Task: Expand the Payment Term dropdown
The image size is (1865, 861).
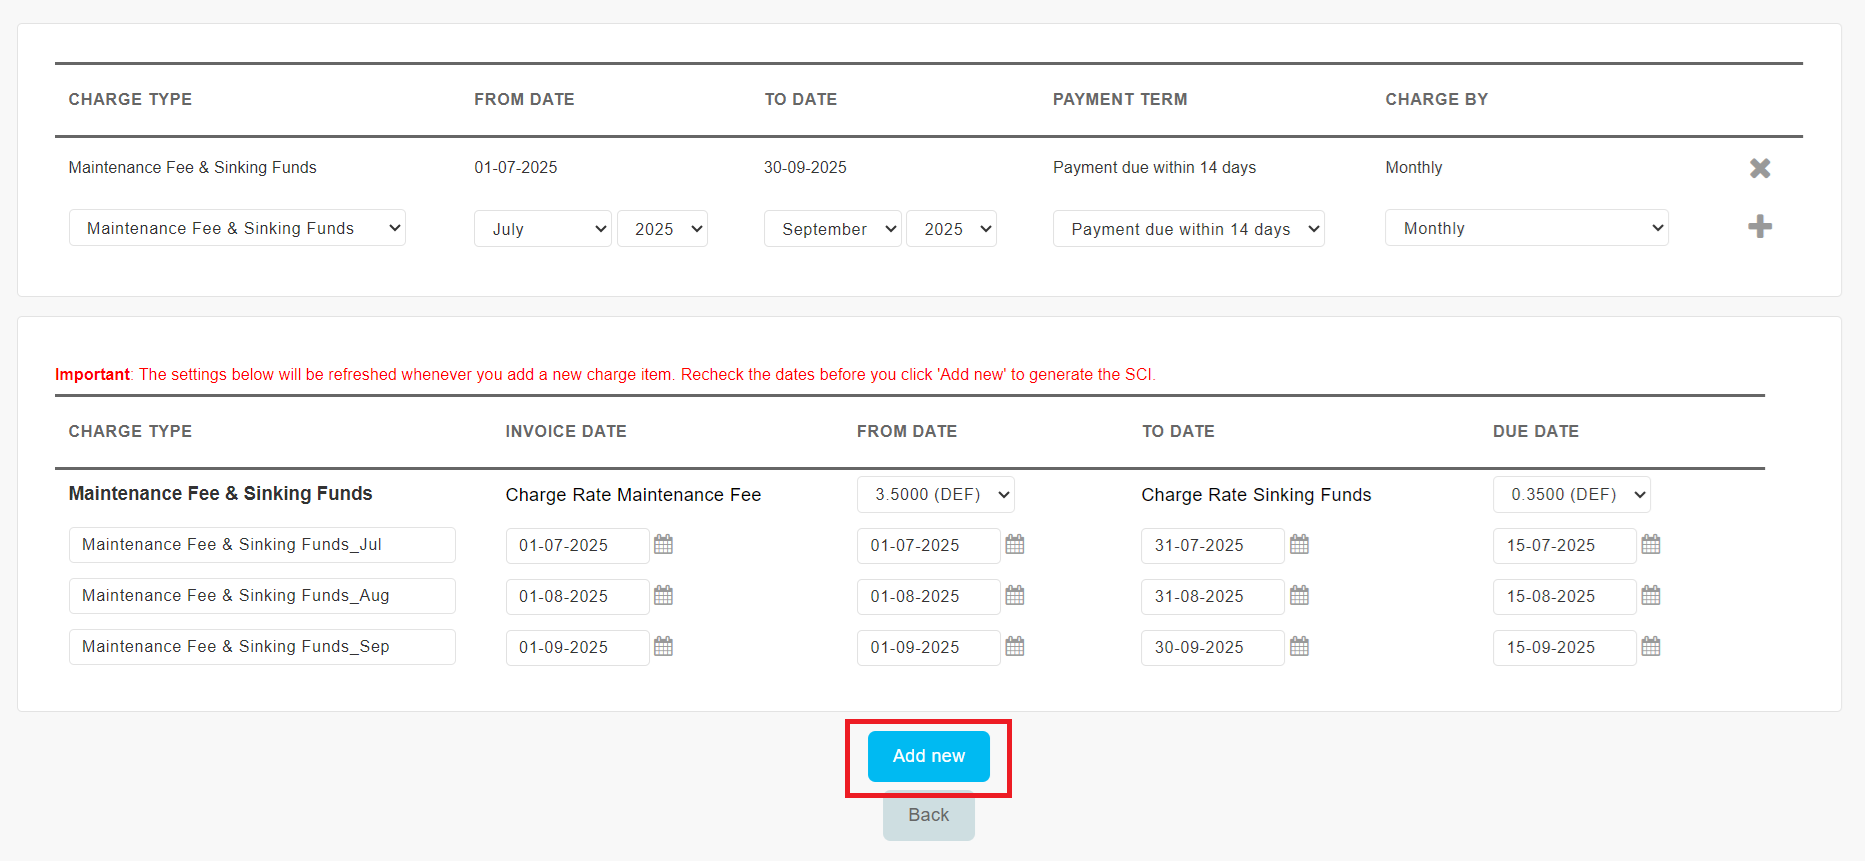Action: [1188, 229]
